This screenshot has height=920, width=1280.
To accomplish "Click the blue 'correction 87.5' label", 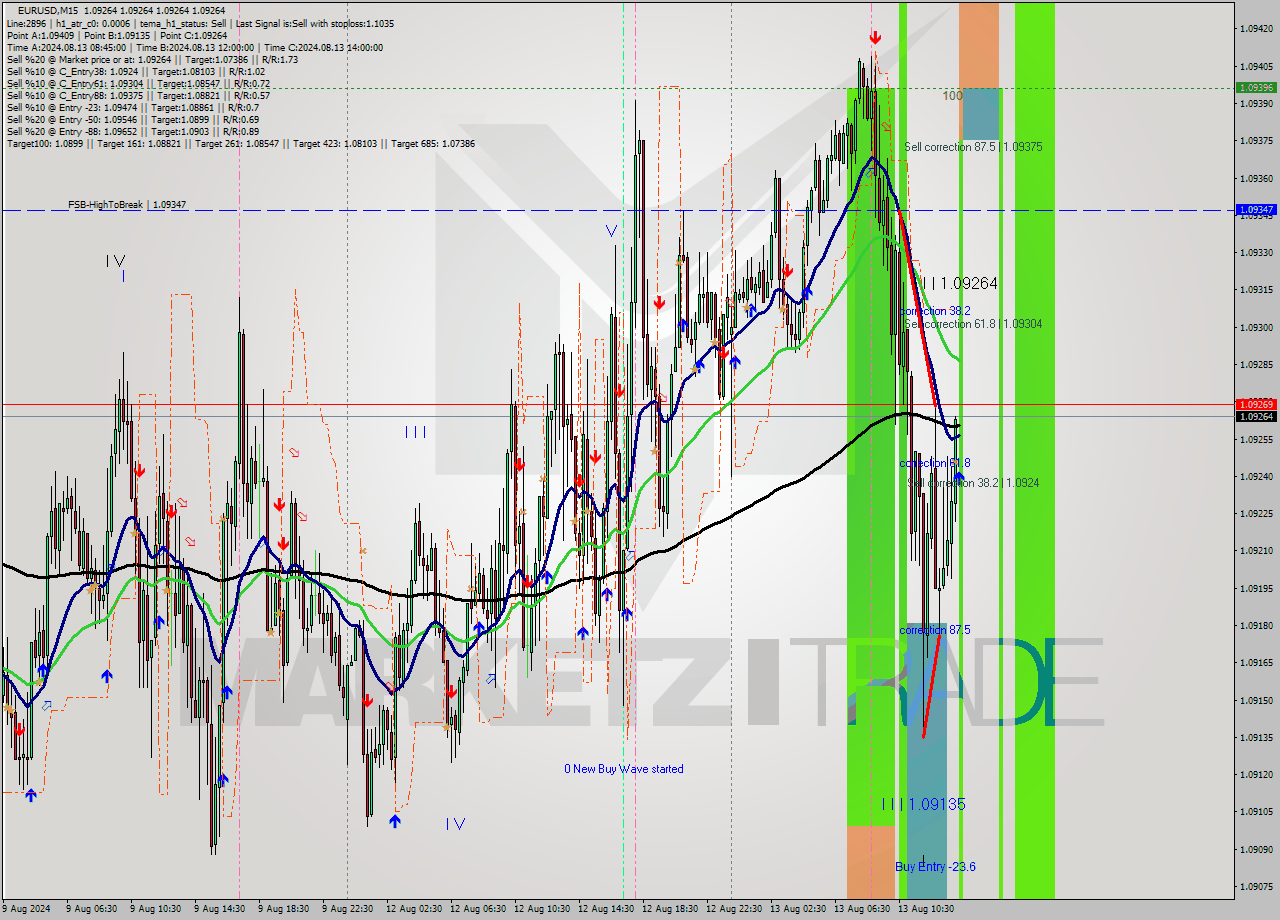I will coord(935,630).
